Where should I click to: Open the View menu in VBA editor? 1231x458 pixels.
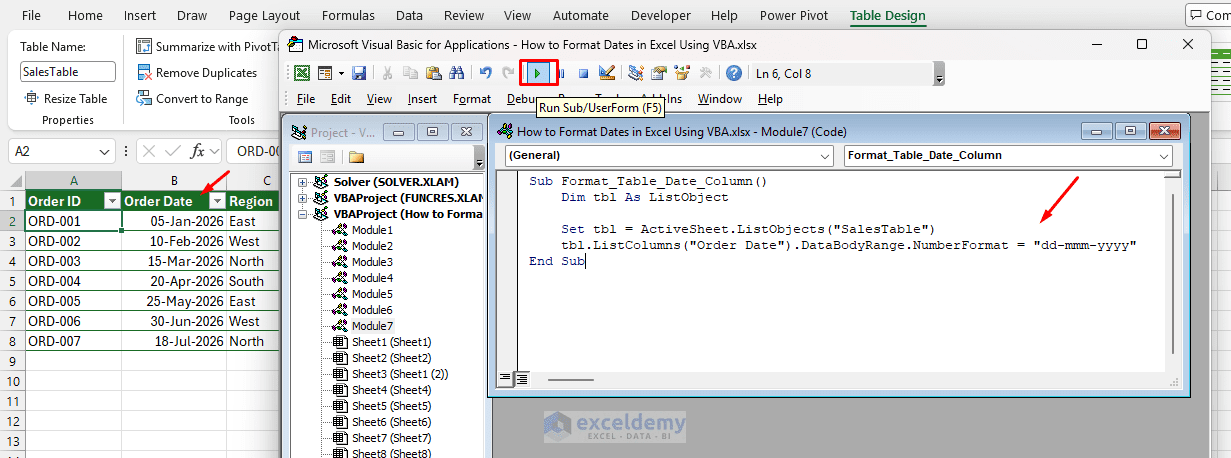pos(379,99)
